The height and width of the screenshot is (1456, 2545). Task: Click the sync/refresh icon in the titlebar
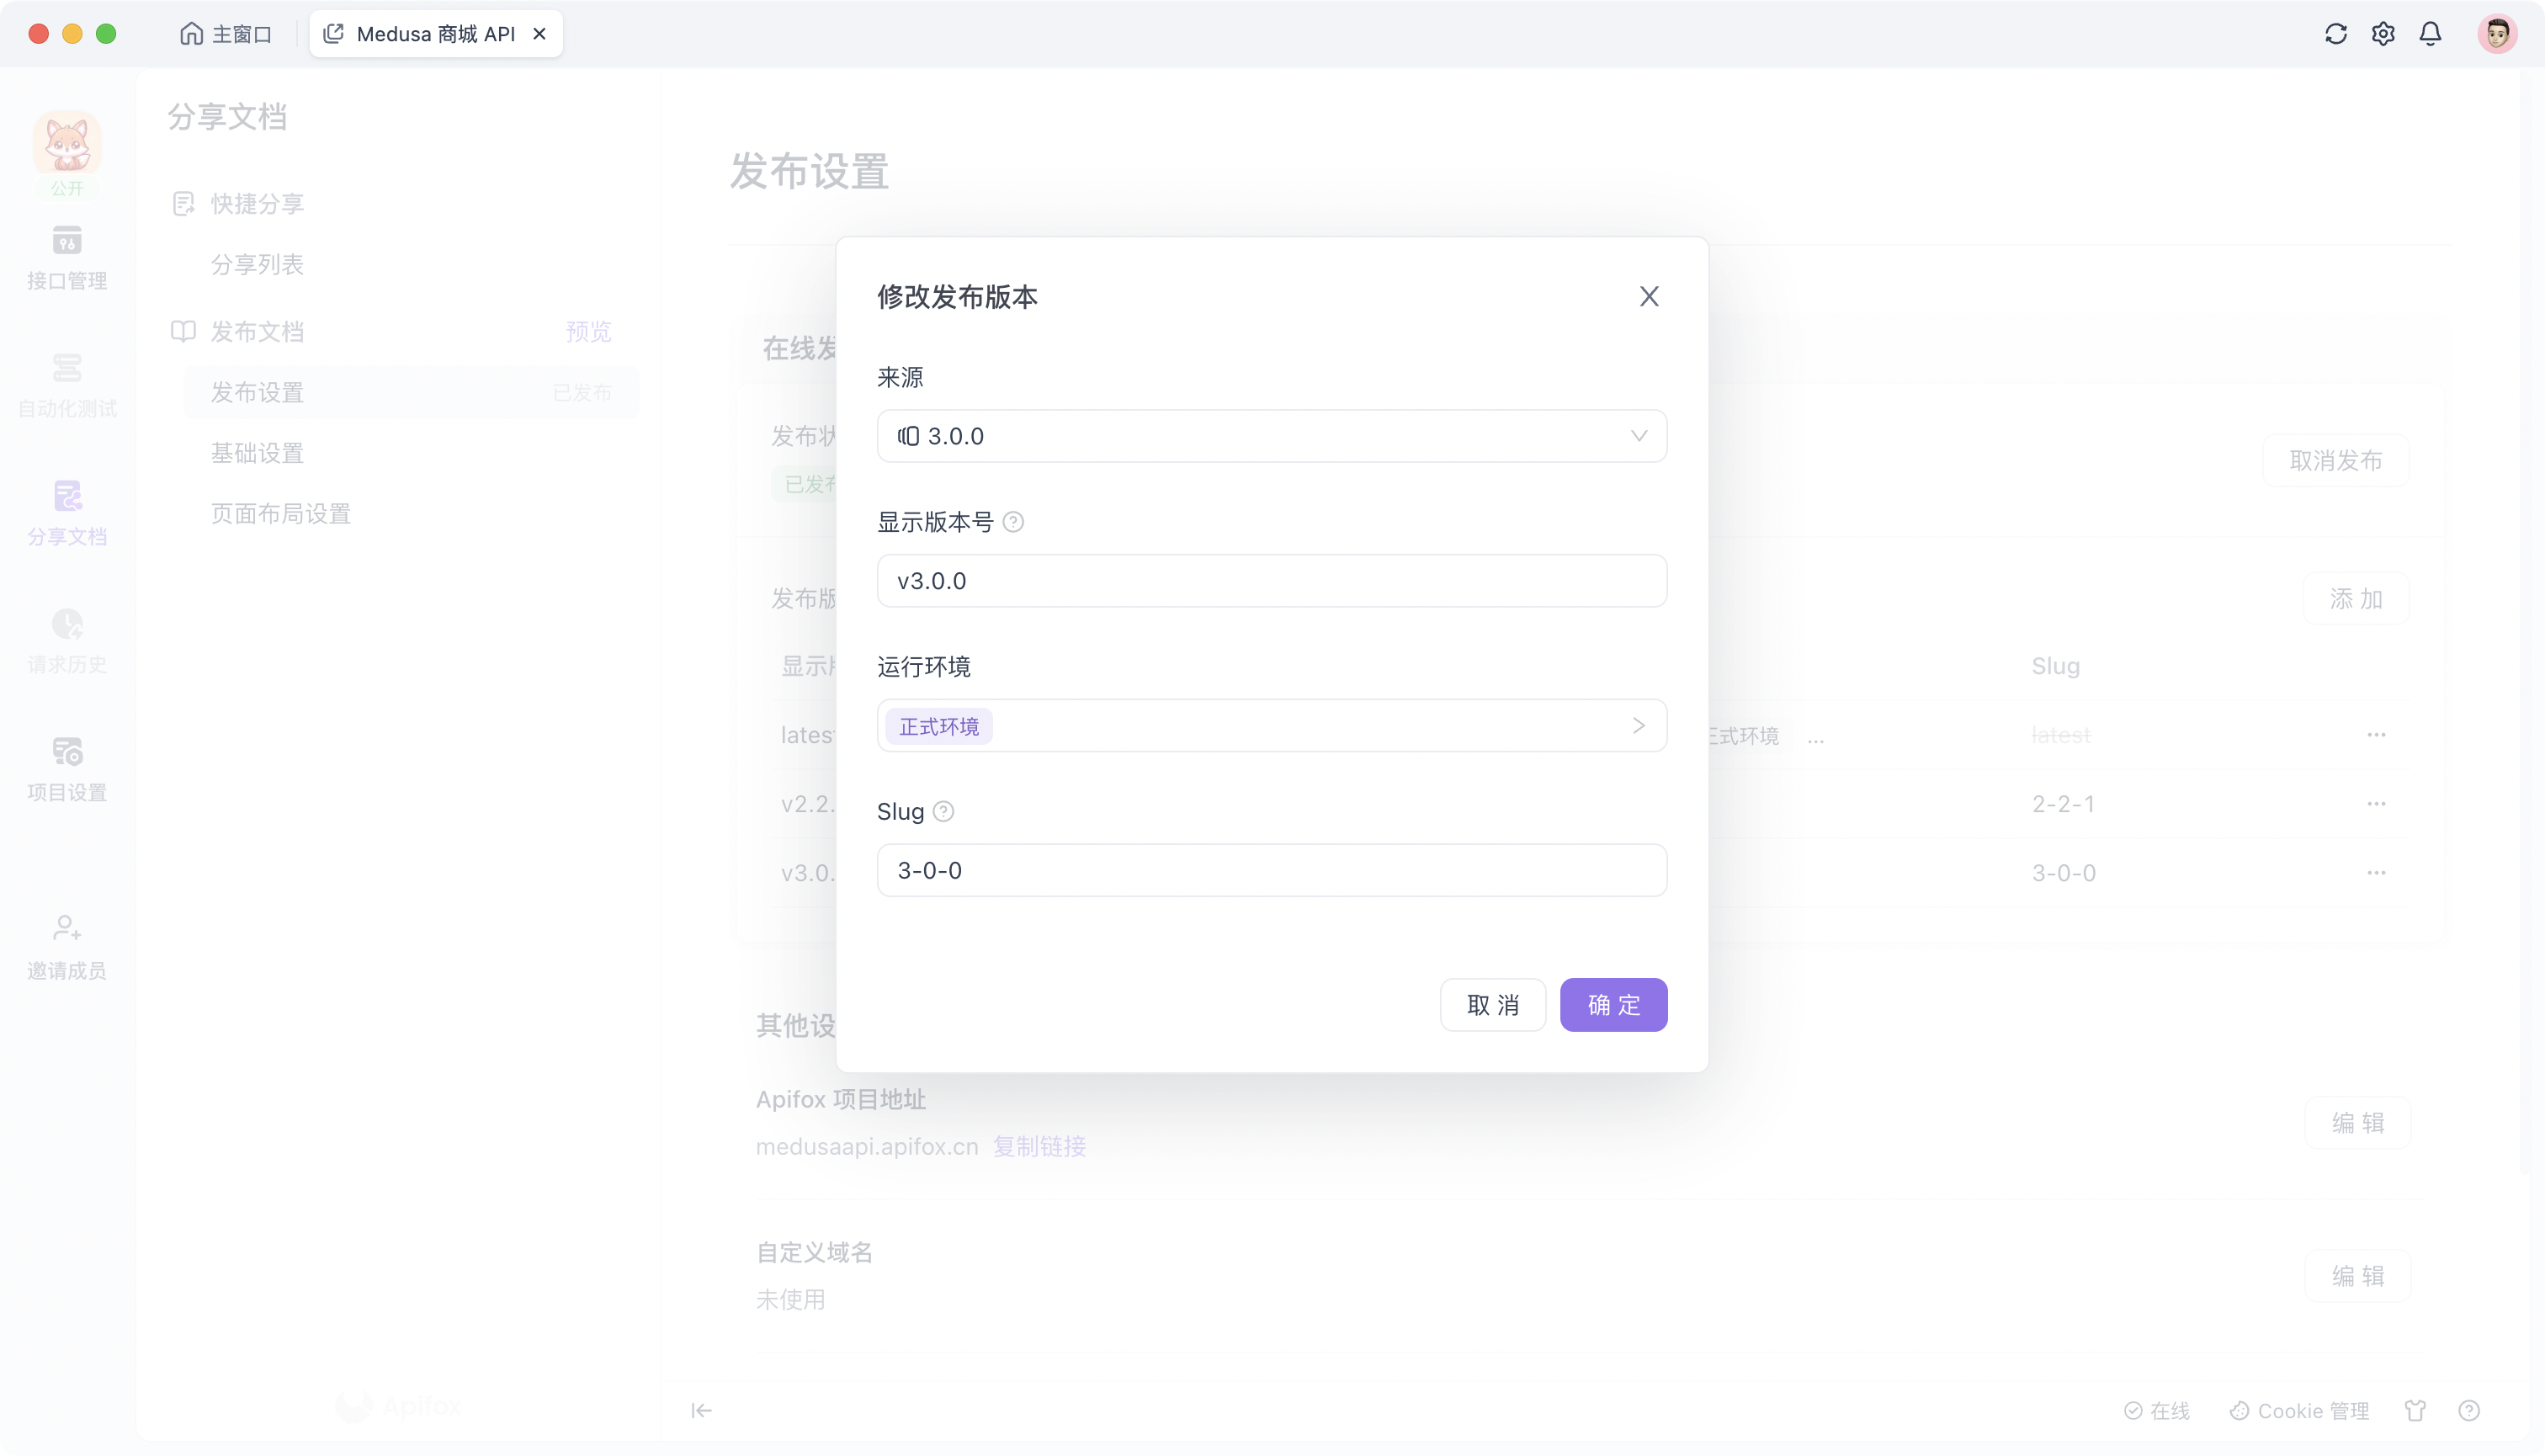2335,33
